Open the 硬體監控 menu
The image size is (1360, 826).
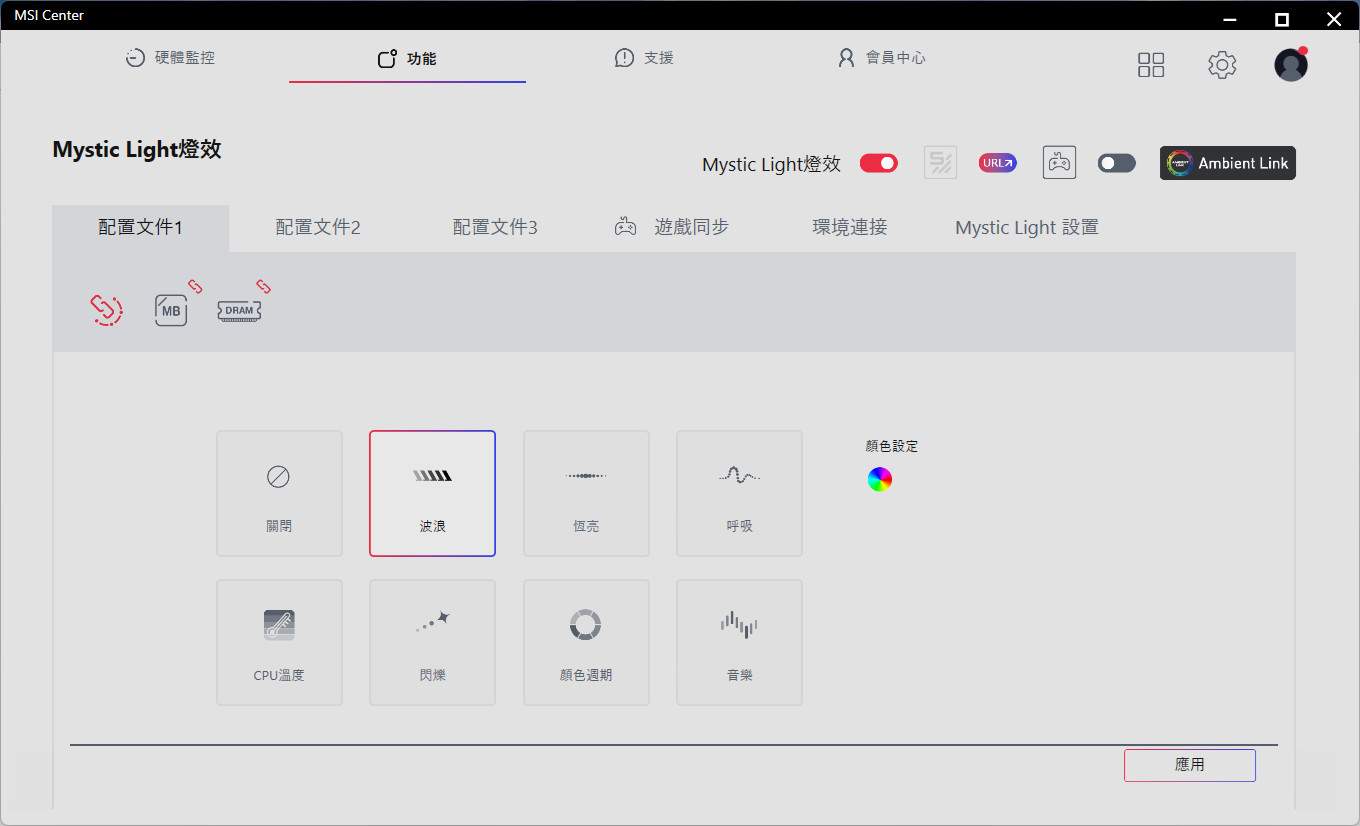click(x=170, y=58)
